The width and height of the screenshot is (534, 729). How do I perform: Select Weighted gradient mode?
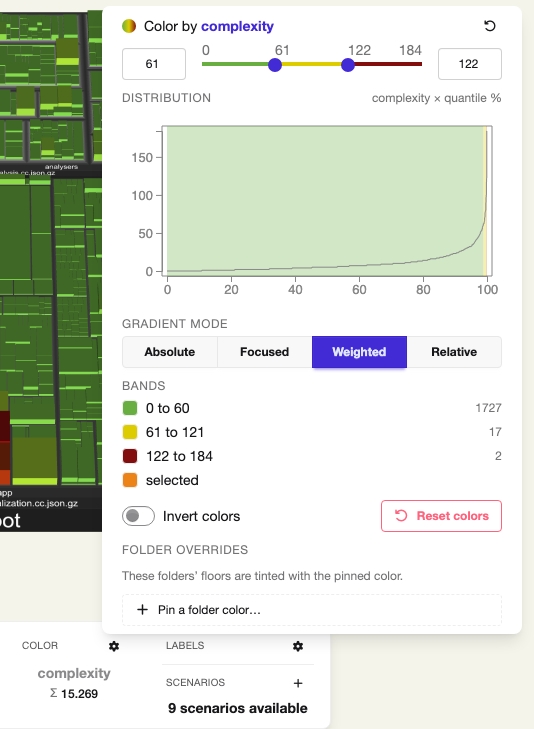click(x=359, y=352)
